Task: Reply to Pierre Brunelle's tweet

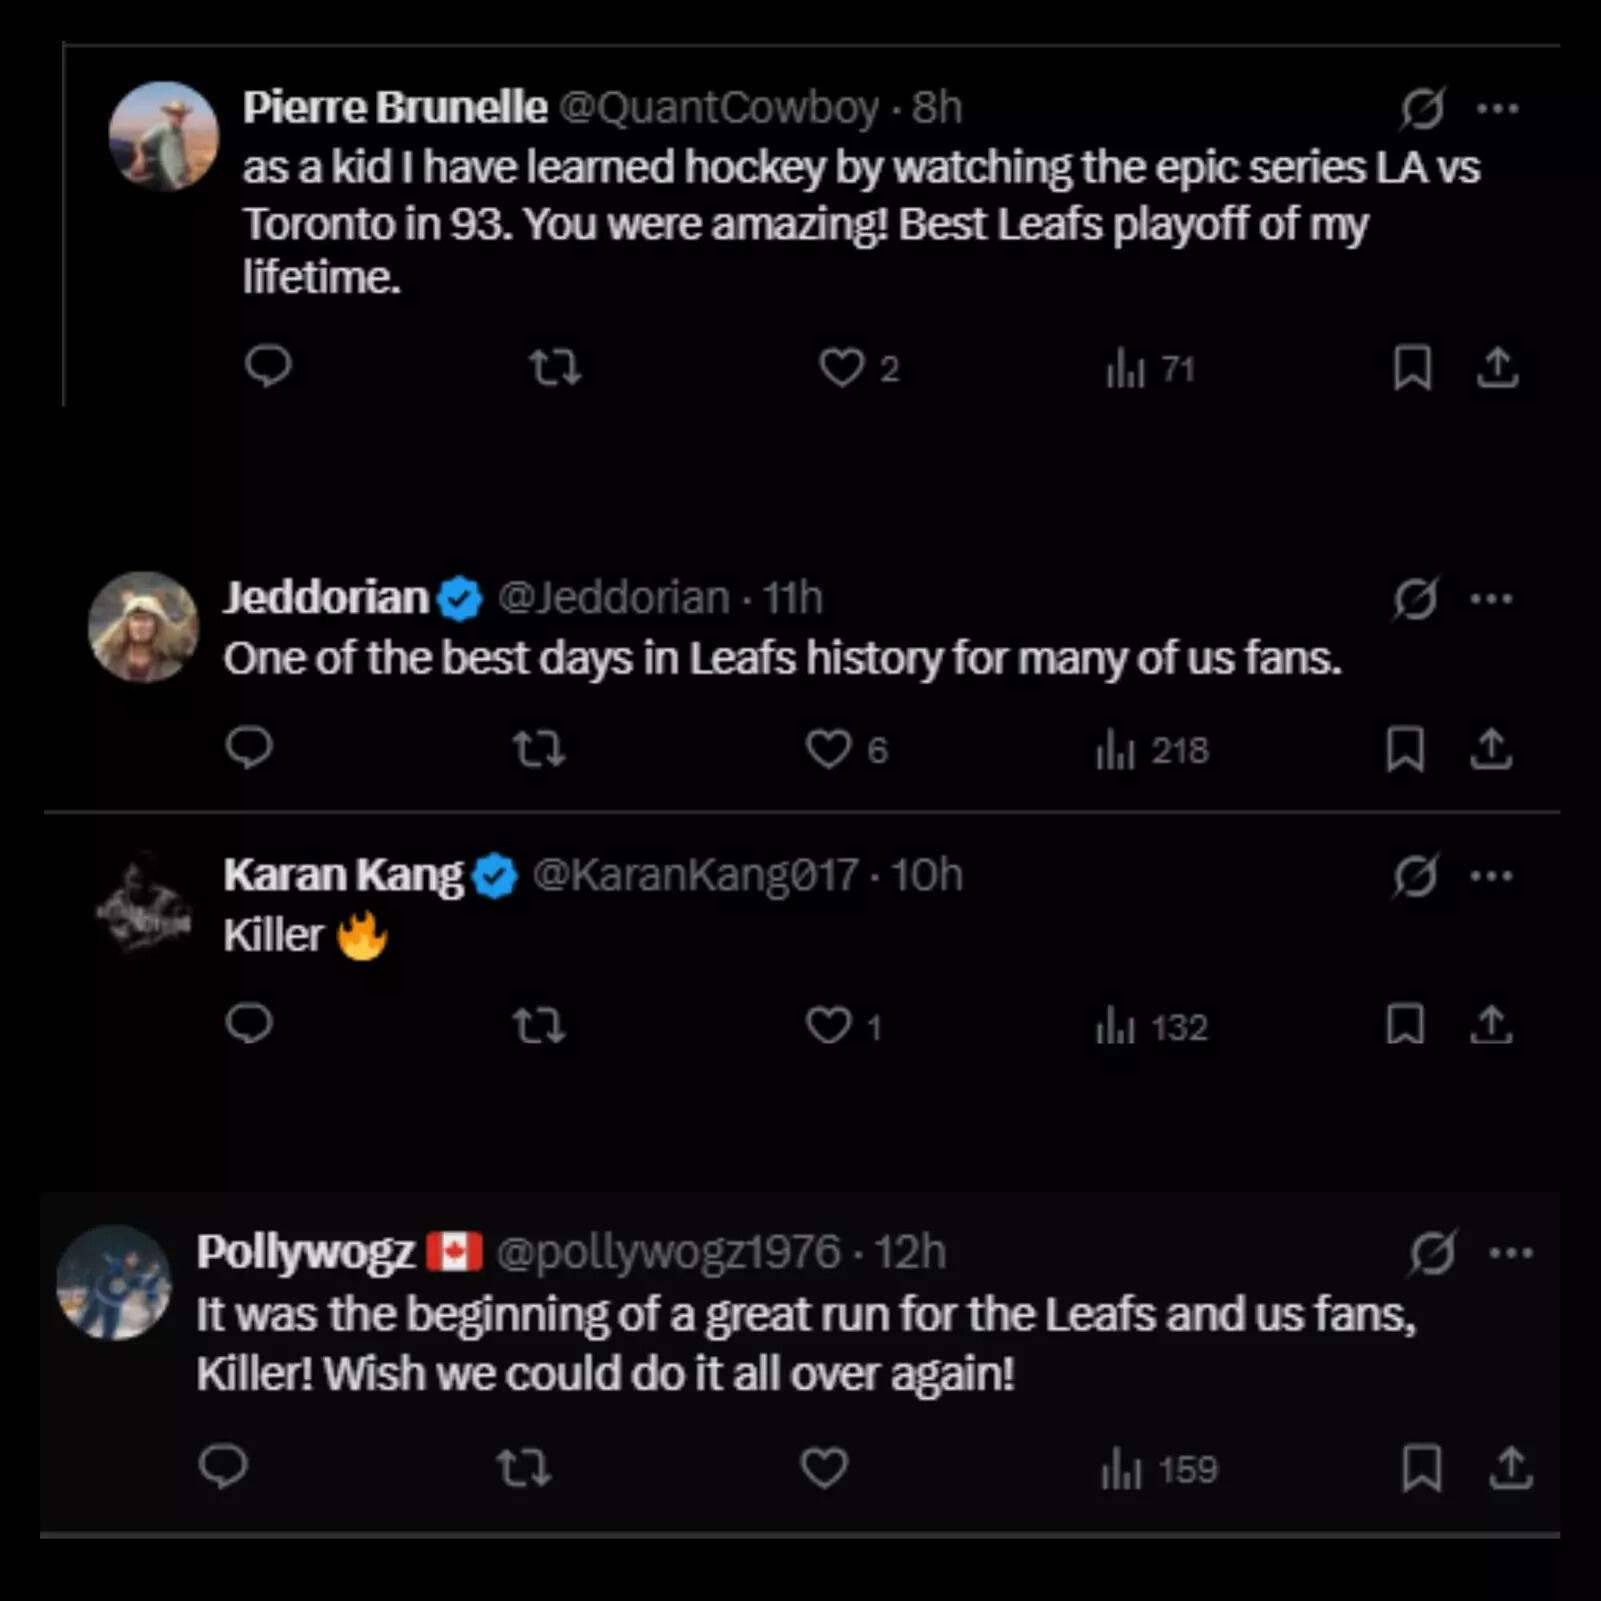Action: [x=268, y=366]
